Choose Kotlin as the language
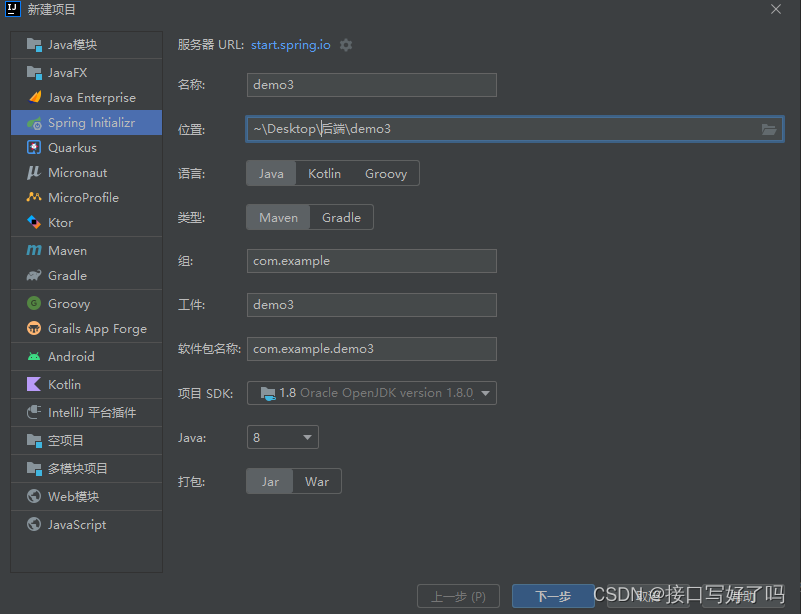 324,173
